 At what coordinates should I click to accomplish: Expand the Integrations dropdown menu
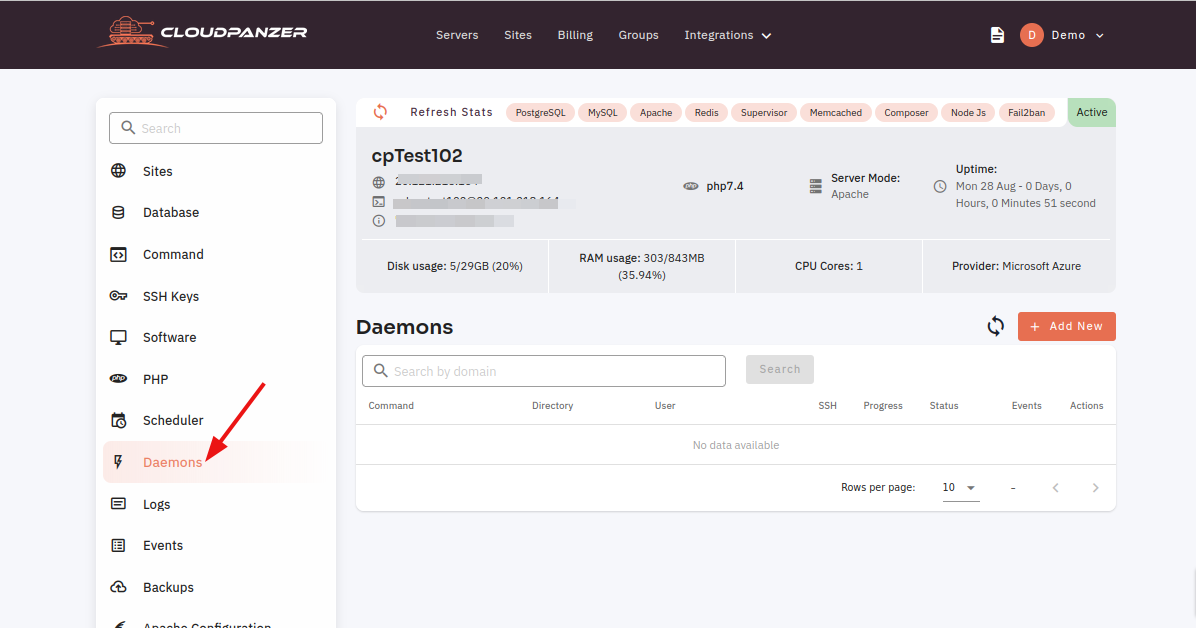click(728, 35)
